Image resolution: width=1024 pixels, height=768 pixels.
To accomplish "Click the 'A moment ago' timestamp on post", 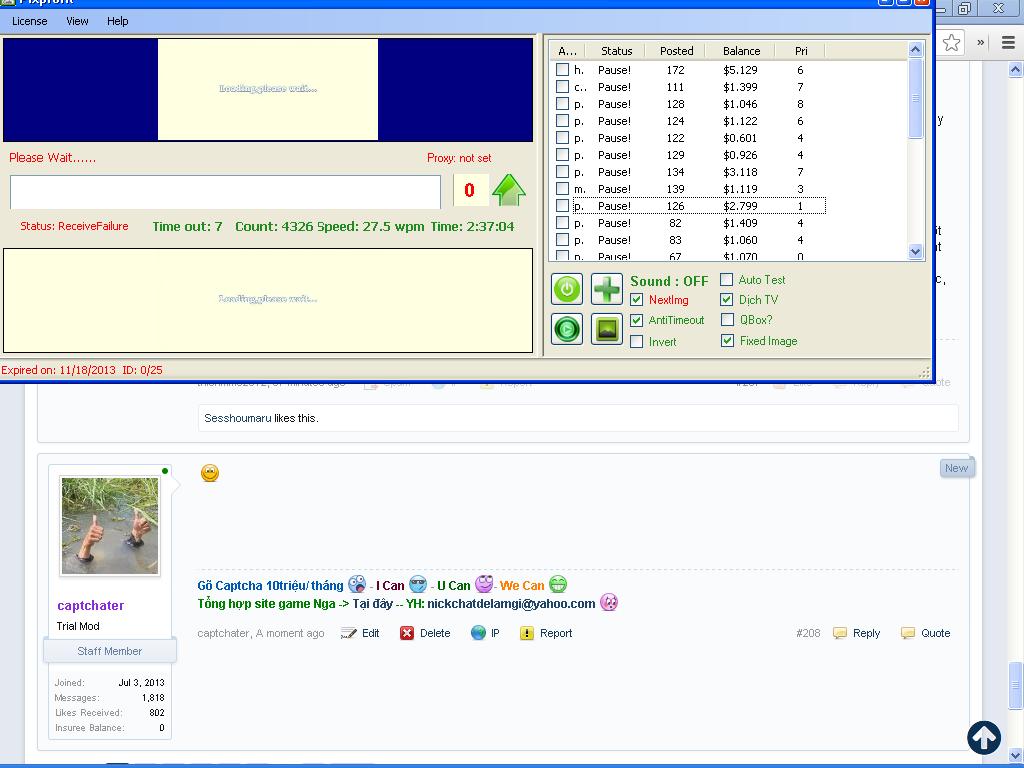I will pos(290,633).
